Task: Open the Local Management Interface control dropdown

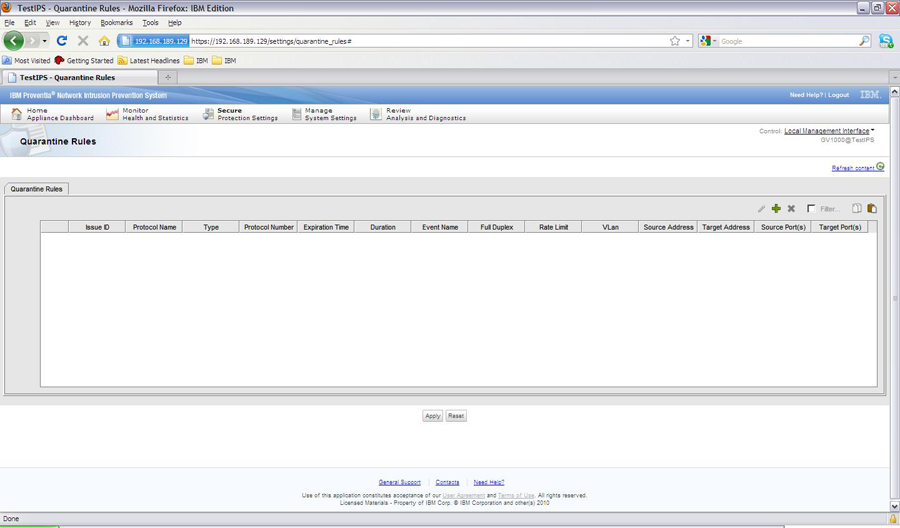Action: coord(829,131)
